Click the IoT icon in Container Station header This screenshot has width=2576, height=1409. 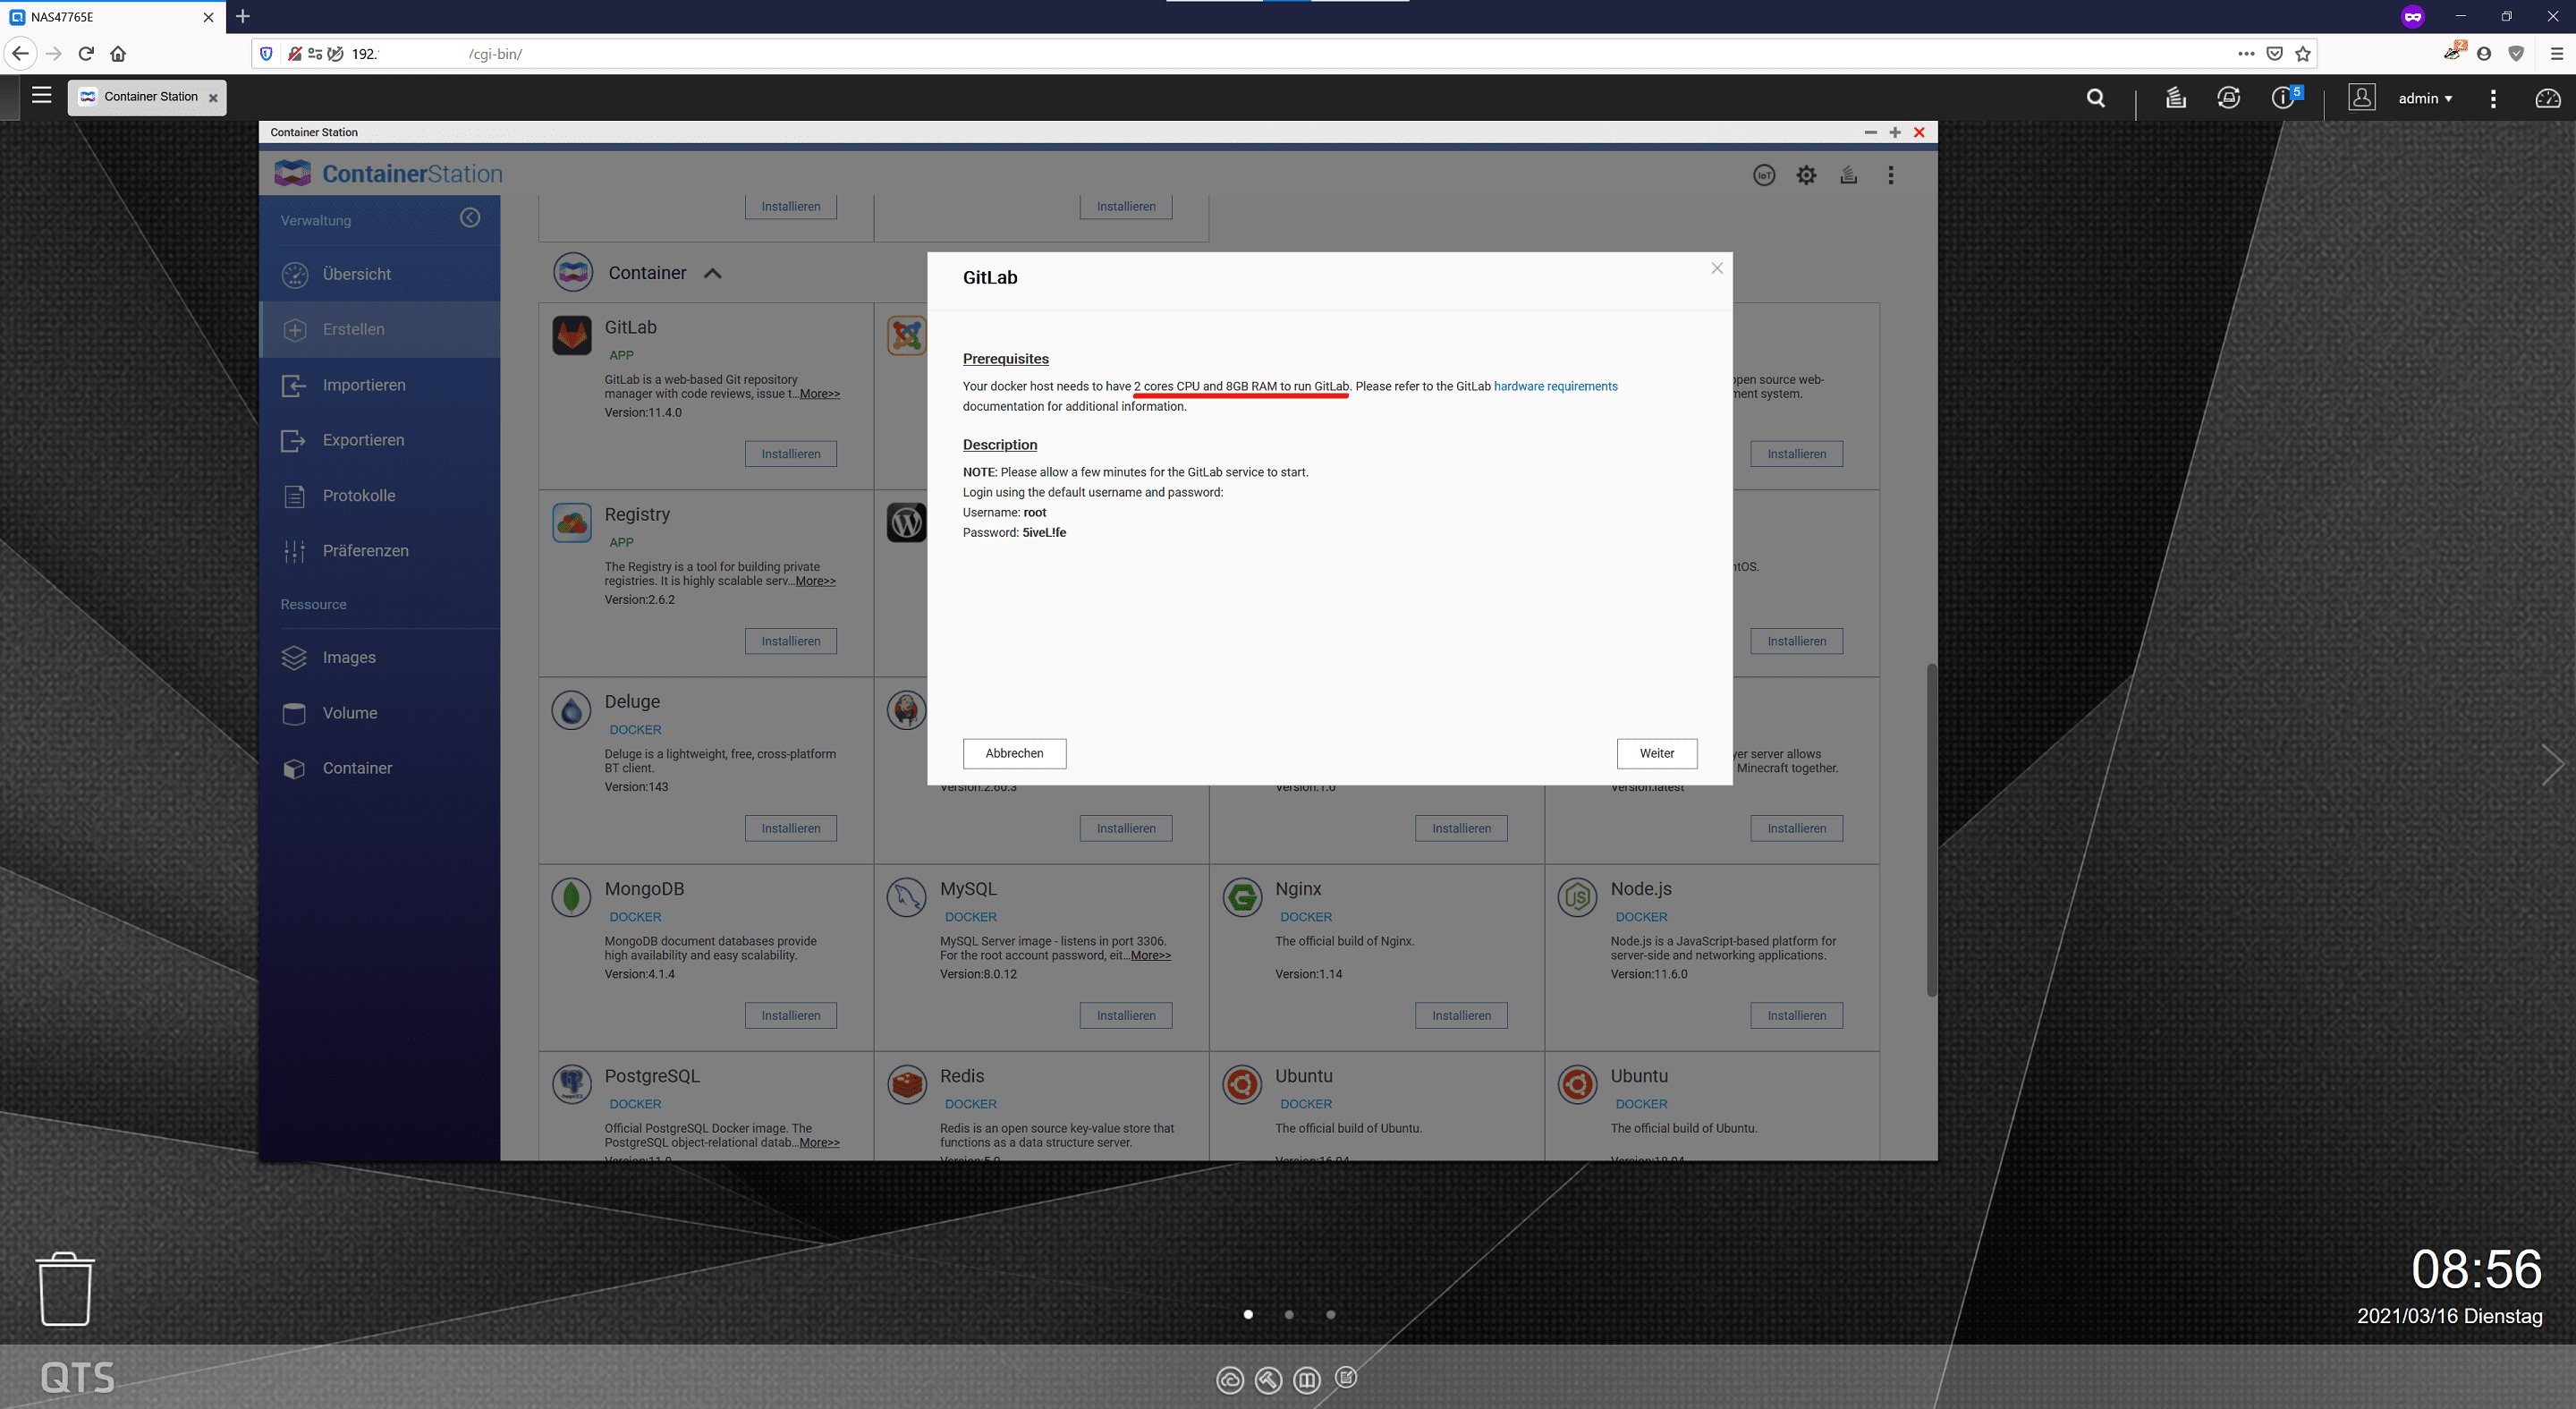(x=1764, y=176)
